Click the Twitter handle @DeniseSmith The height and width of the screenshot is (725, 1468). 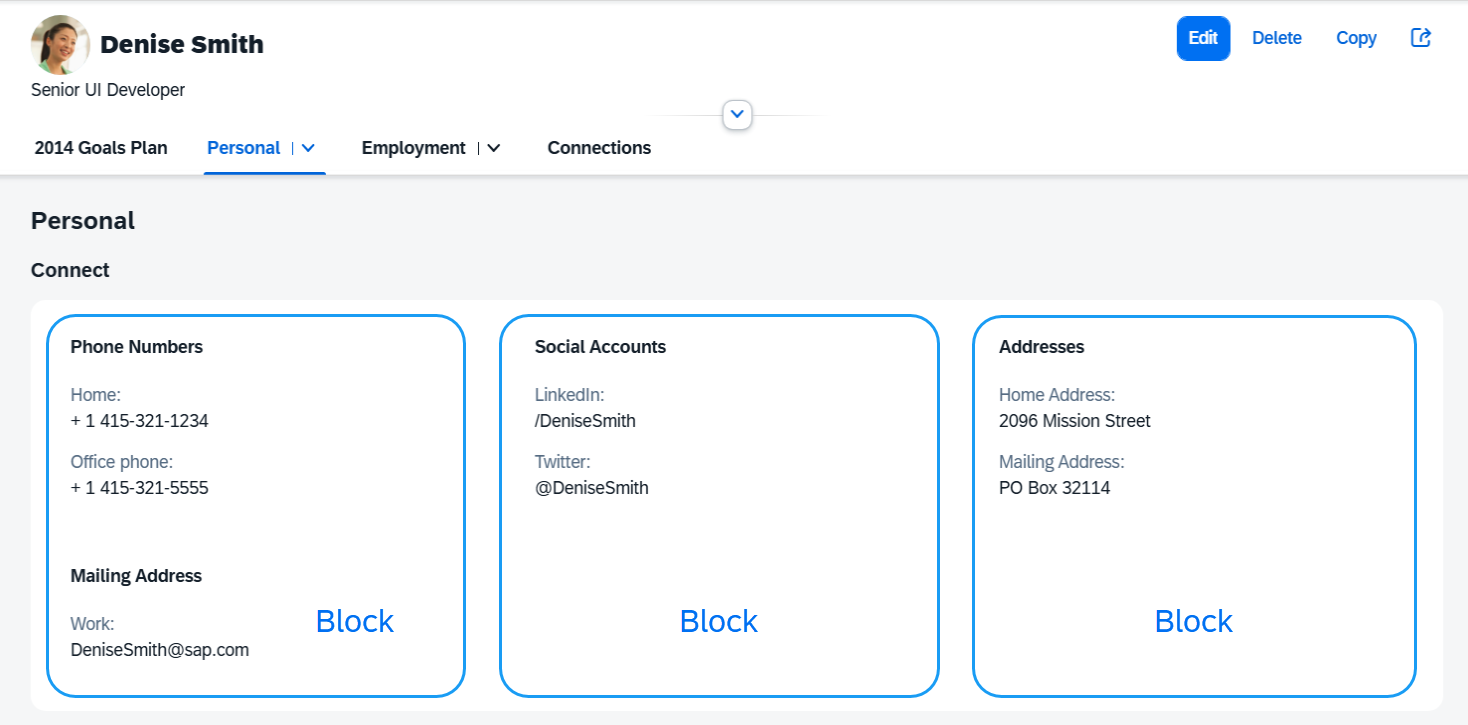(x=592, y=488)
